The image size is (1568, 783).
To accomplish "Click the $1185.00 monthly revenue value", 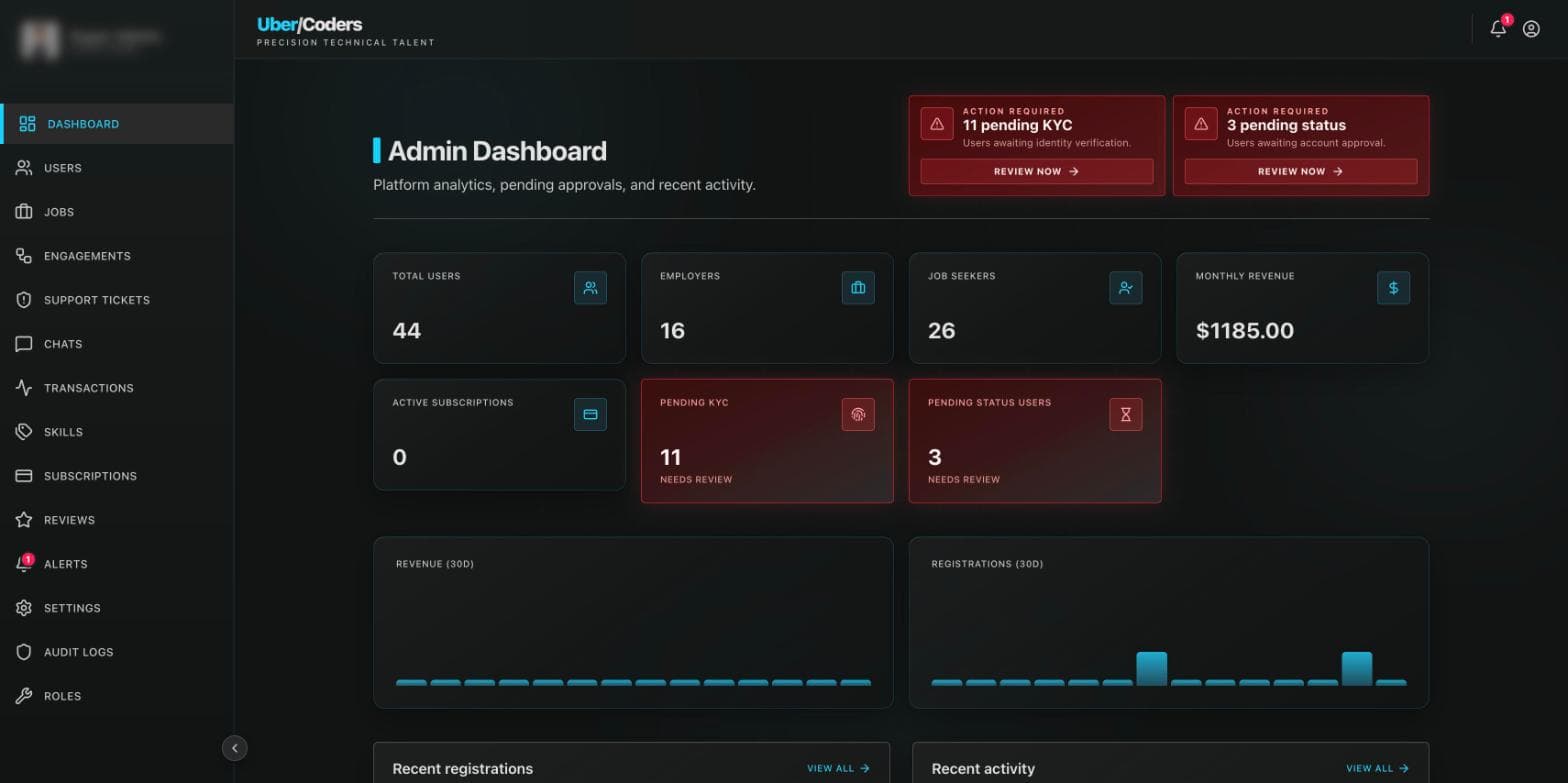I will (1245, 331).
